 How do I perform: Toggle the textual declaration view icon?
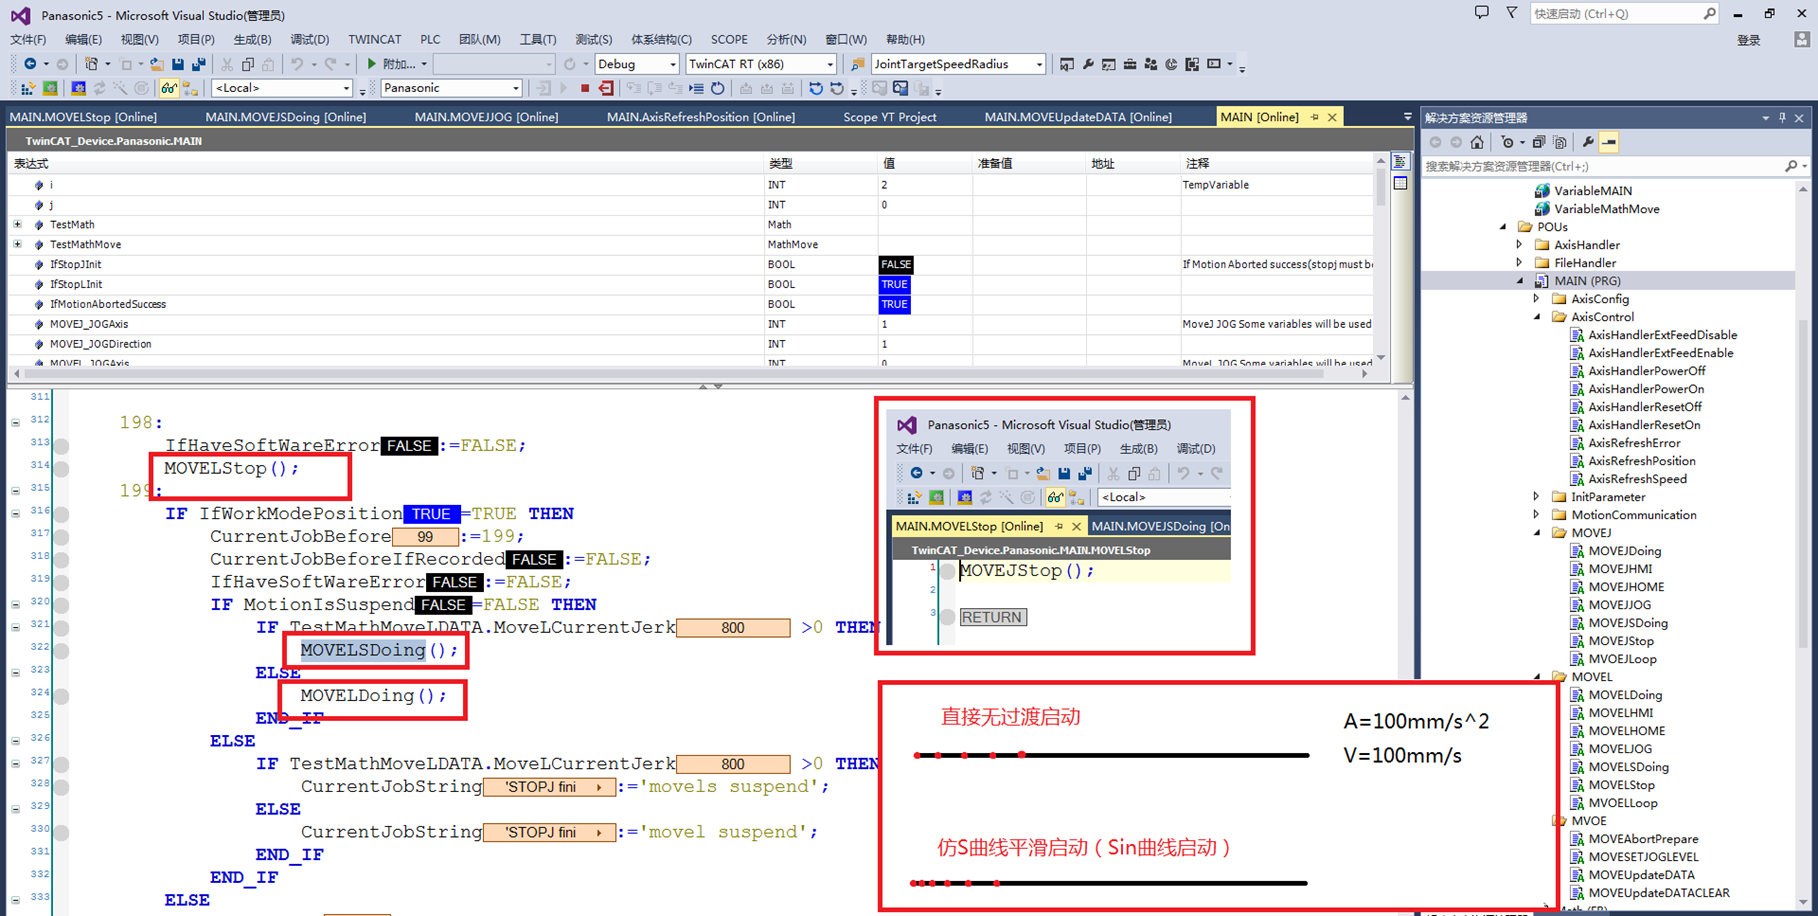(1400, 162)
